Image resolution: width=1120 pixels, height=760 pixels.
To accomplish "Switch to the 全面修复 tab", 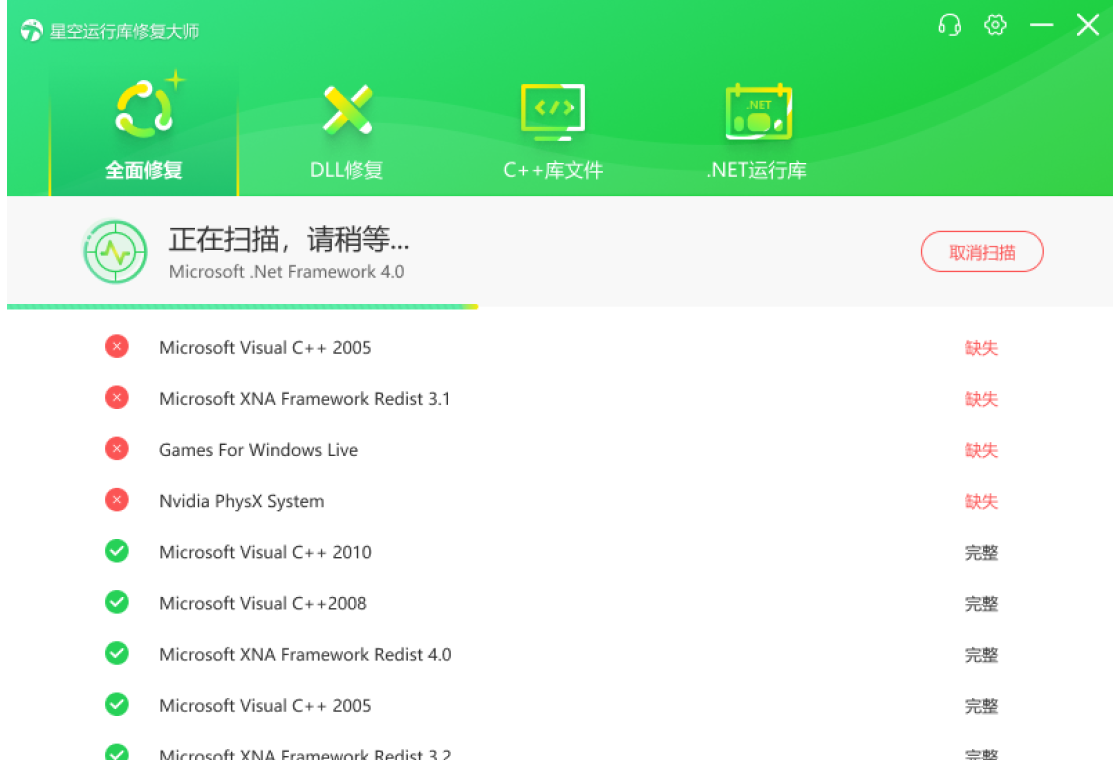I will [144, 132].
